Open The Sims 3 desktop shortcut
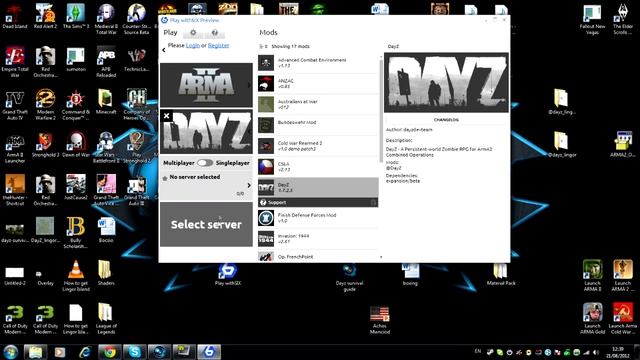The height and width of the screenshot is (360, 640). tap(76, 16)
